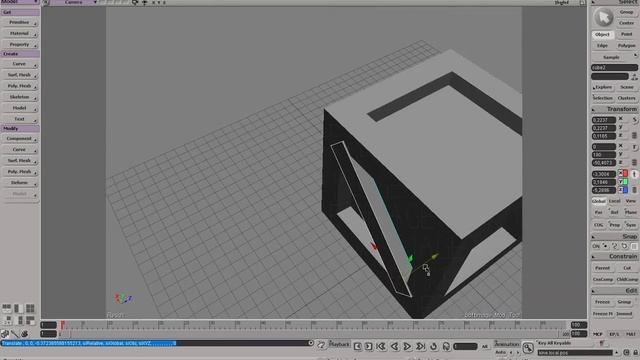Click the Scene button
The width and height of the screenshot is (640, 360).
click(627, 87)
